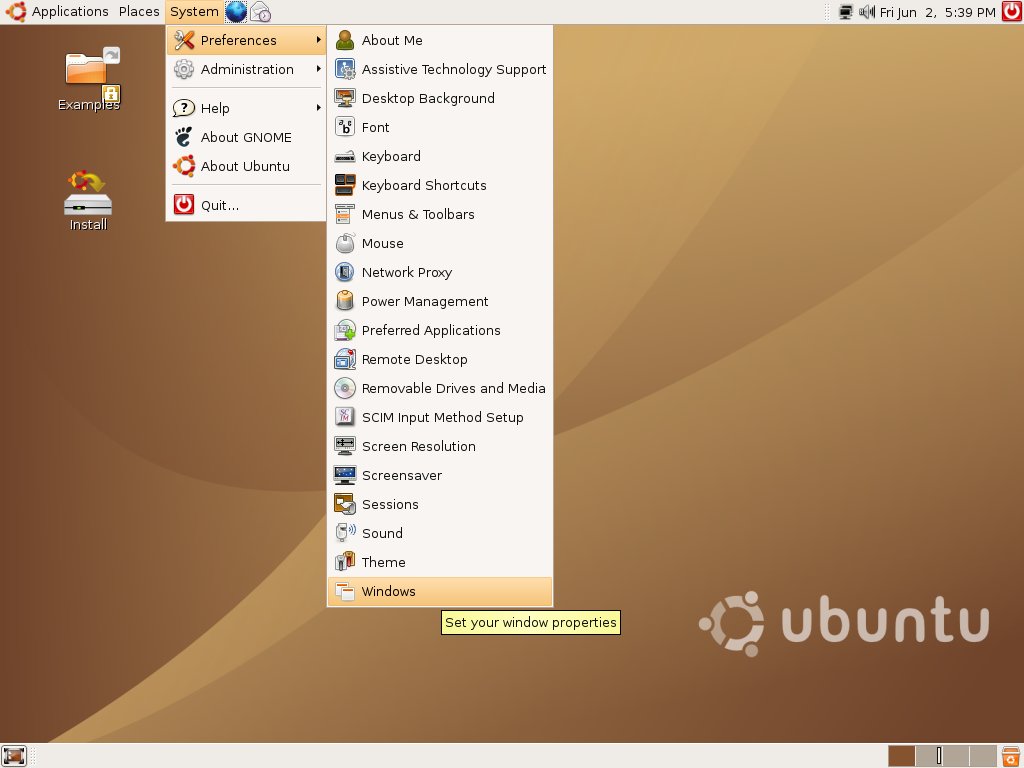Choose Quit... from the System menu
This screenshot has height=768, width=1024.
coord(246,205)
